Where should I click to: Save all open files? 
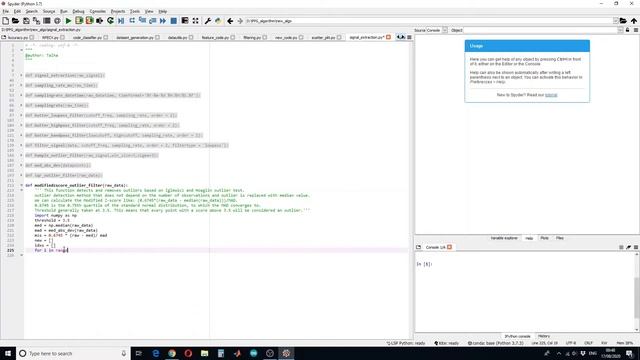click(36, 21)
